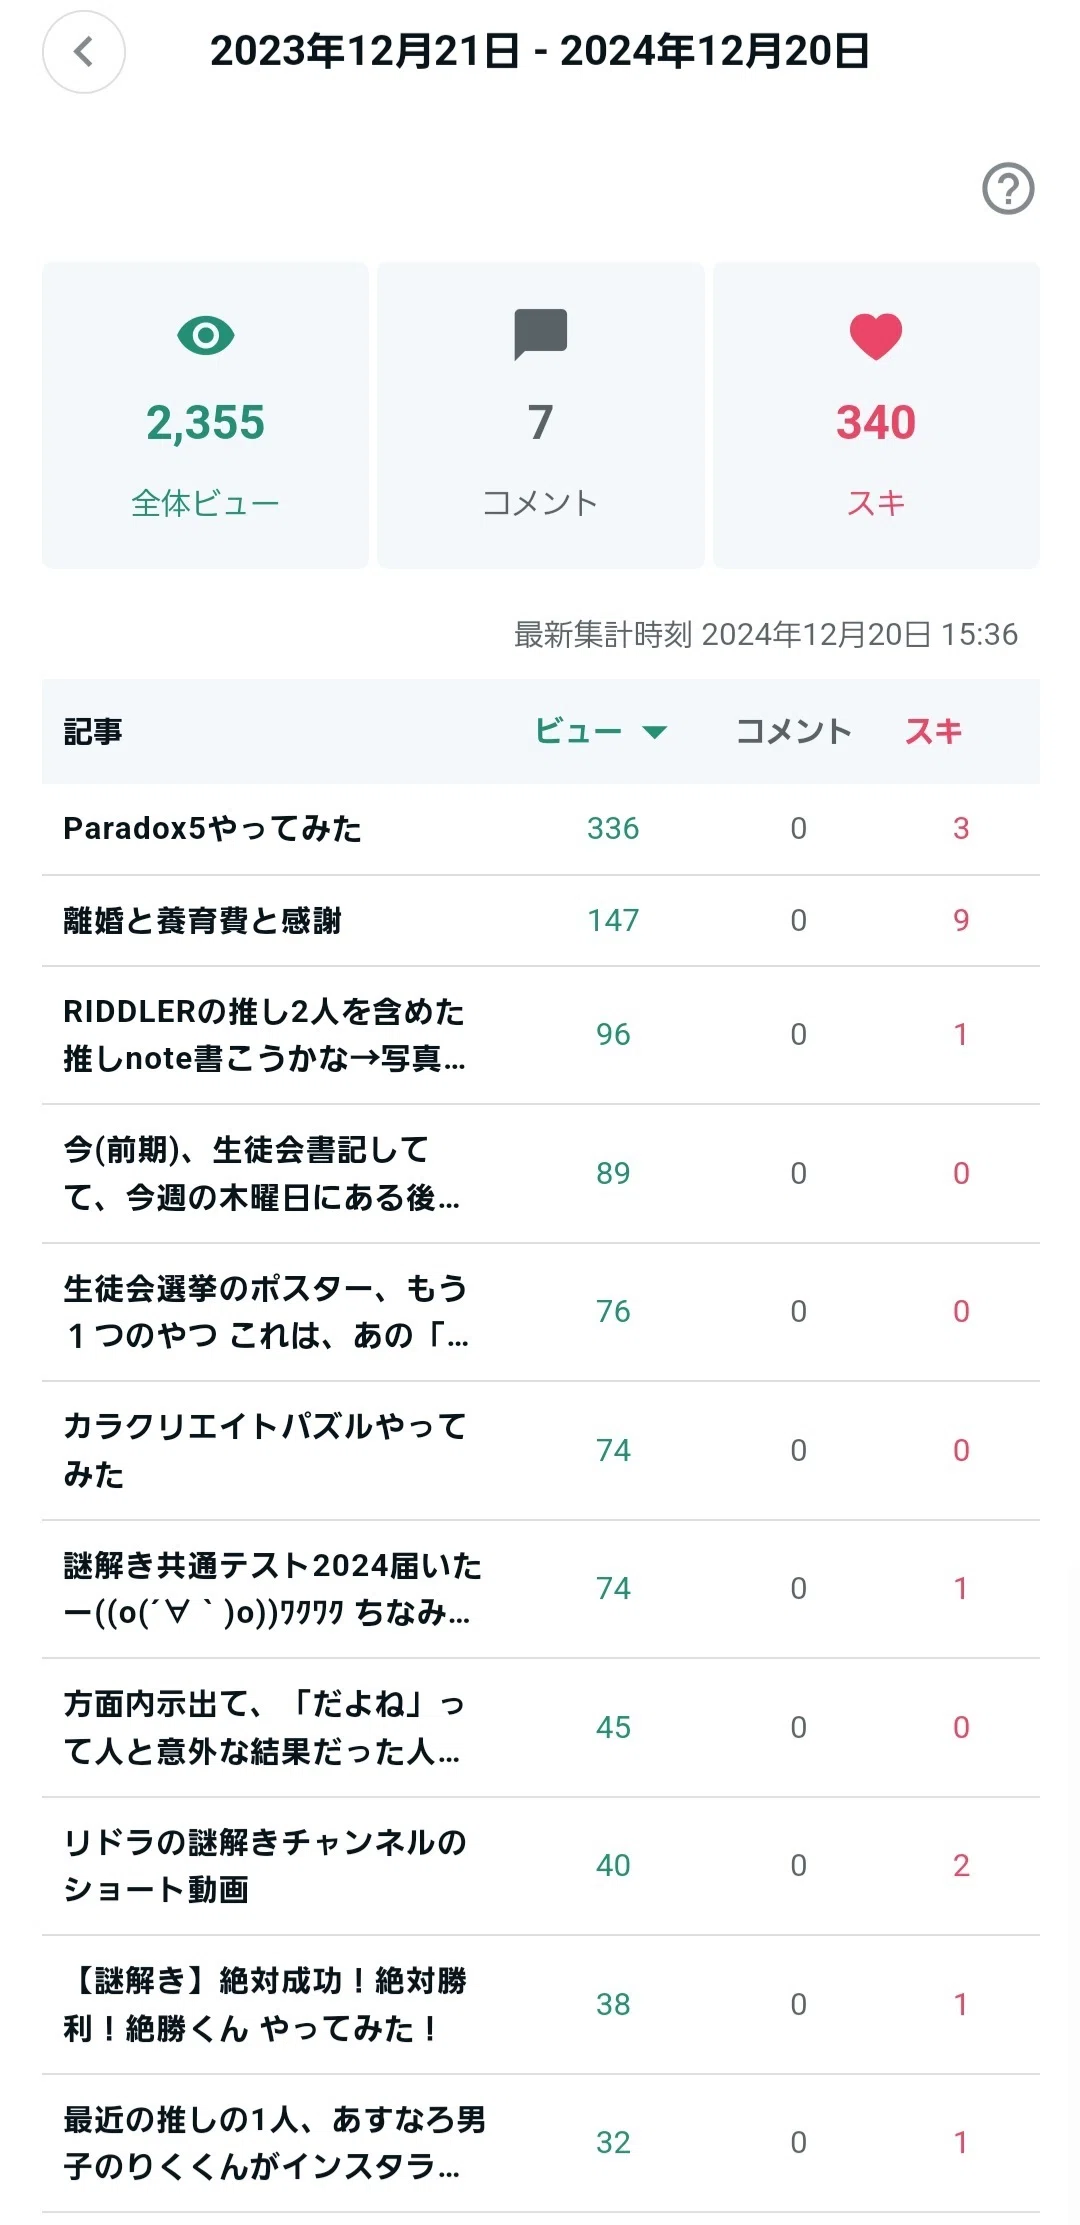The height and width of the screenshot is (2225, 1080).
Task: Select the 全体ビュー 2,355 summary card
Action: click(x=205, y=415)
